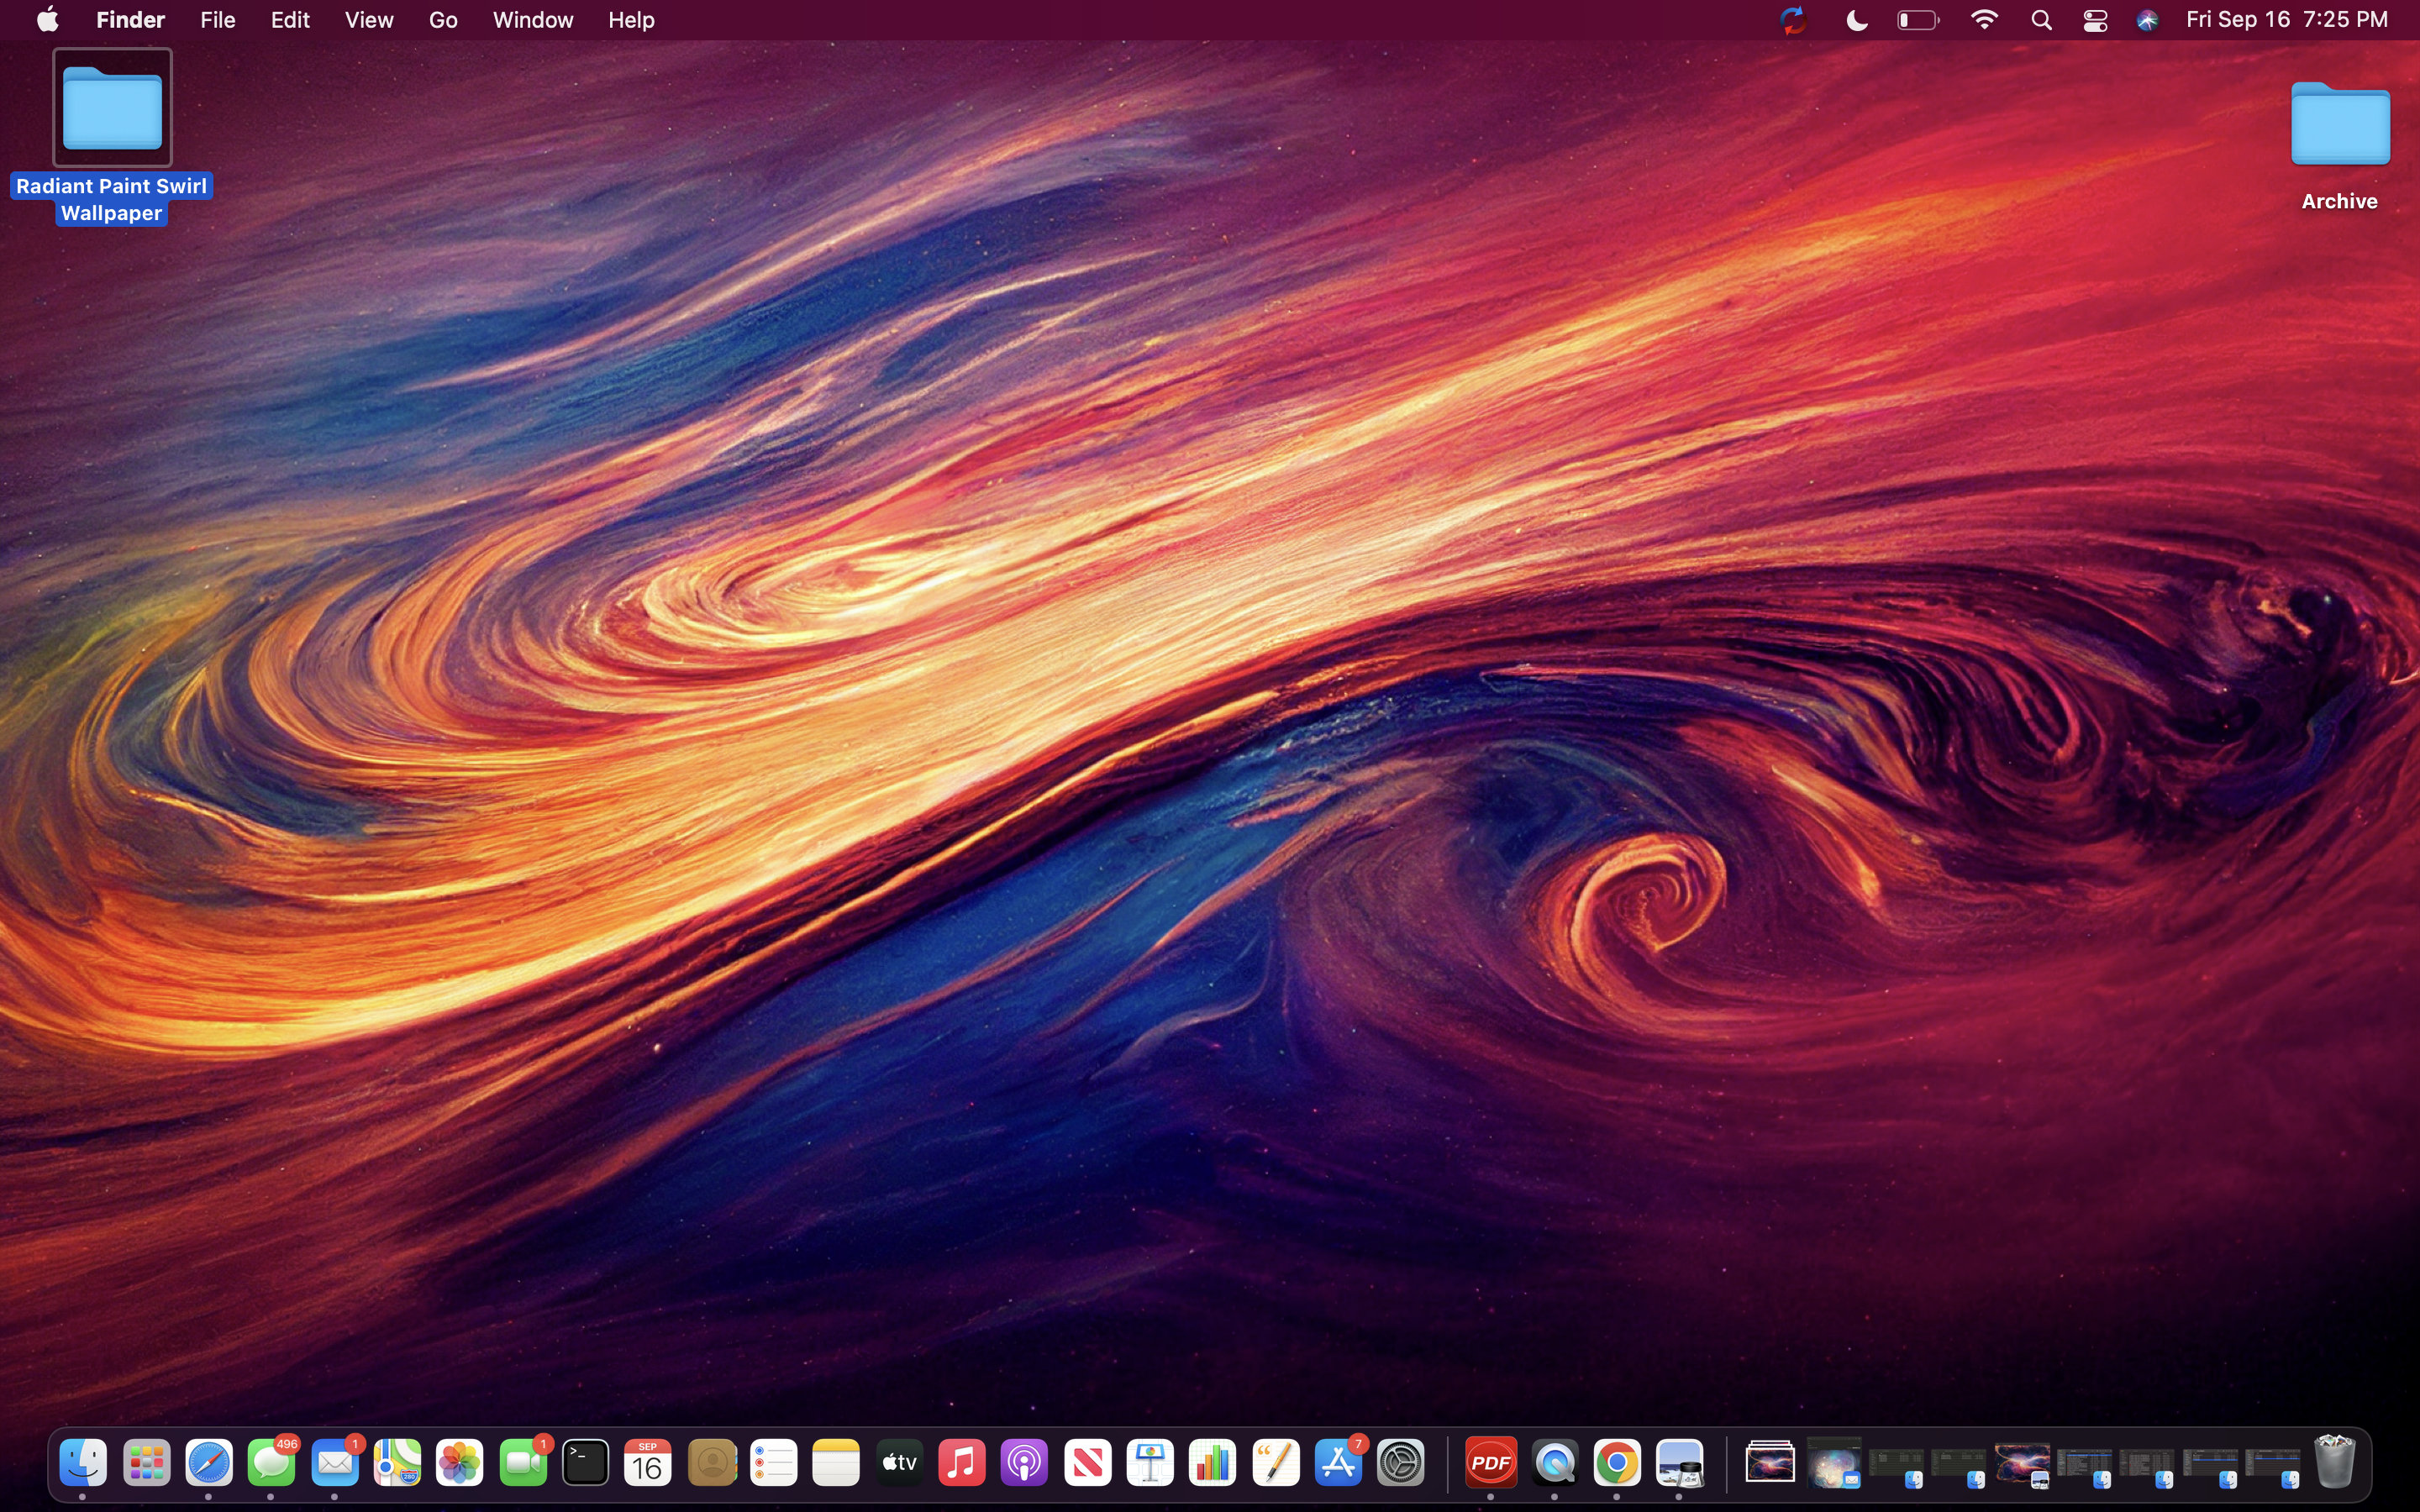Activate Spotlight search in the menu bar
The height and width of the screenshot is (1512, 2420).
(2041, 19)
